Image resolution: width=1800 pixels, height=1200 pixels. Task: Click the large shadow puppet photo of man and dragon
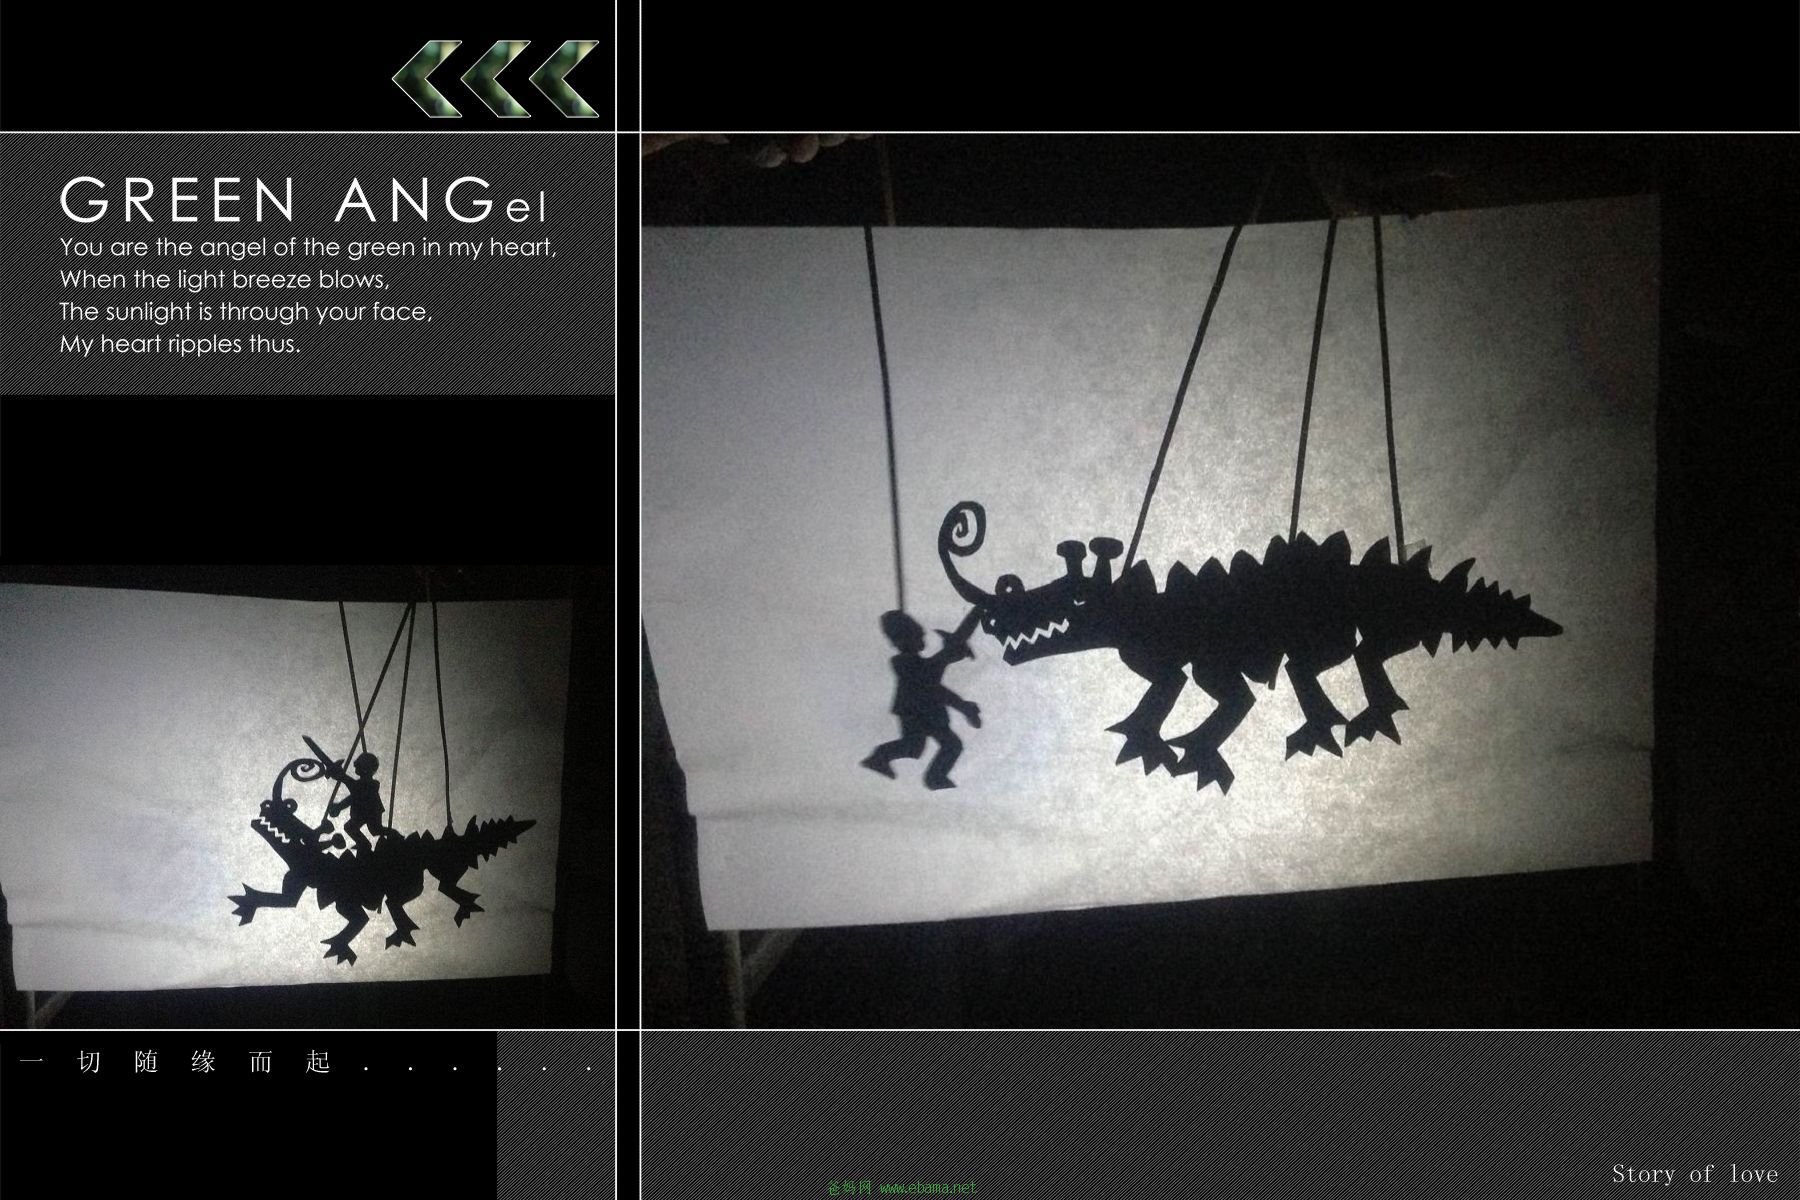[x=1220, y=580]
